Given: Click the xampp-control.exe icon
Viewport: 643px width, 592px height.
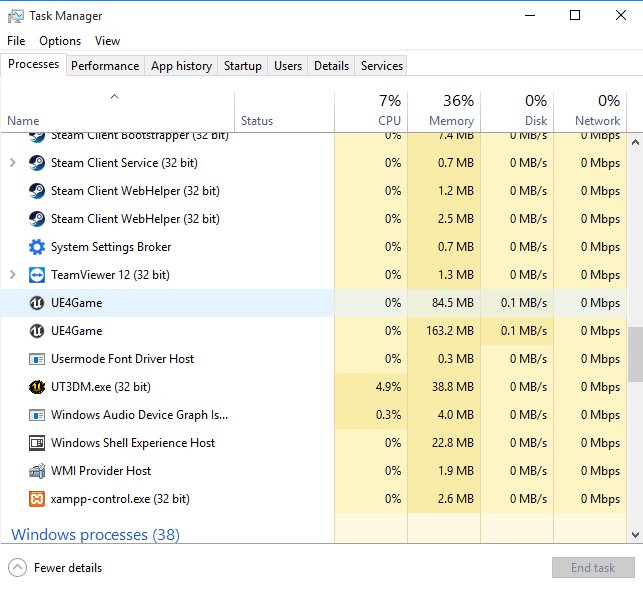Looking at the screenshot, I should point(37,499).
